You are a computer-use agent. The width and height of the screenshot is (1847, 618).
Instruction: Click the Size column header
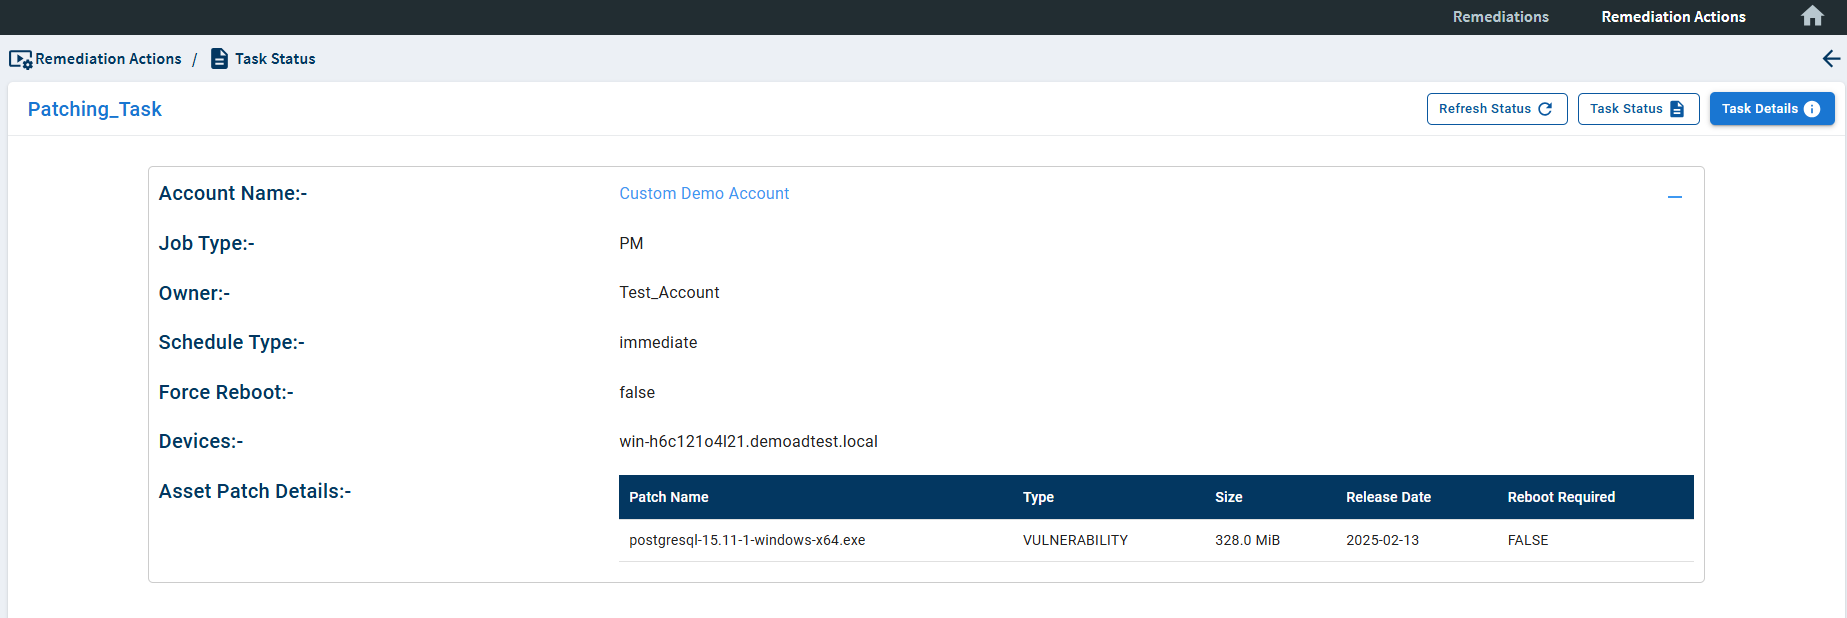1228,497
